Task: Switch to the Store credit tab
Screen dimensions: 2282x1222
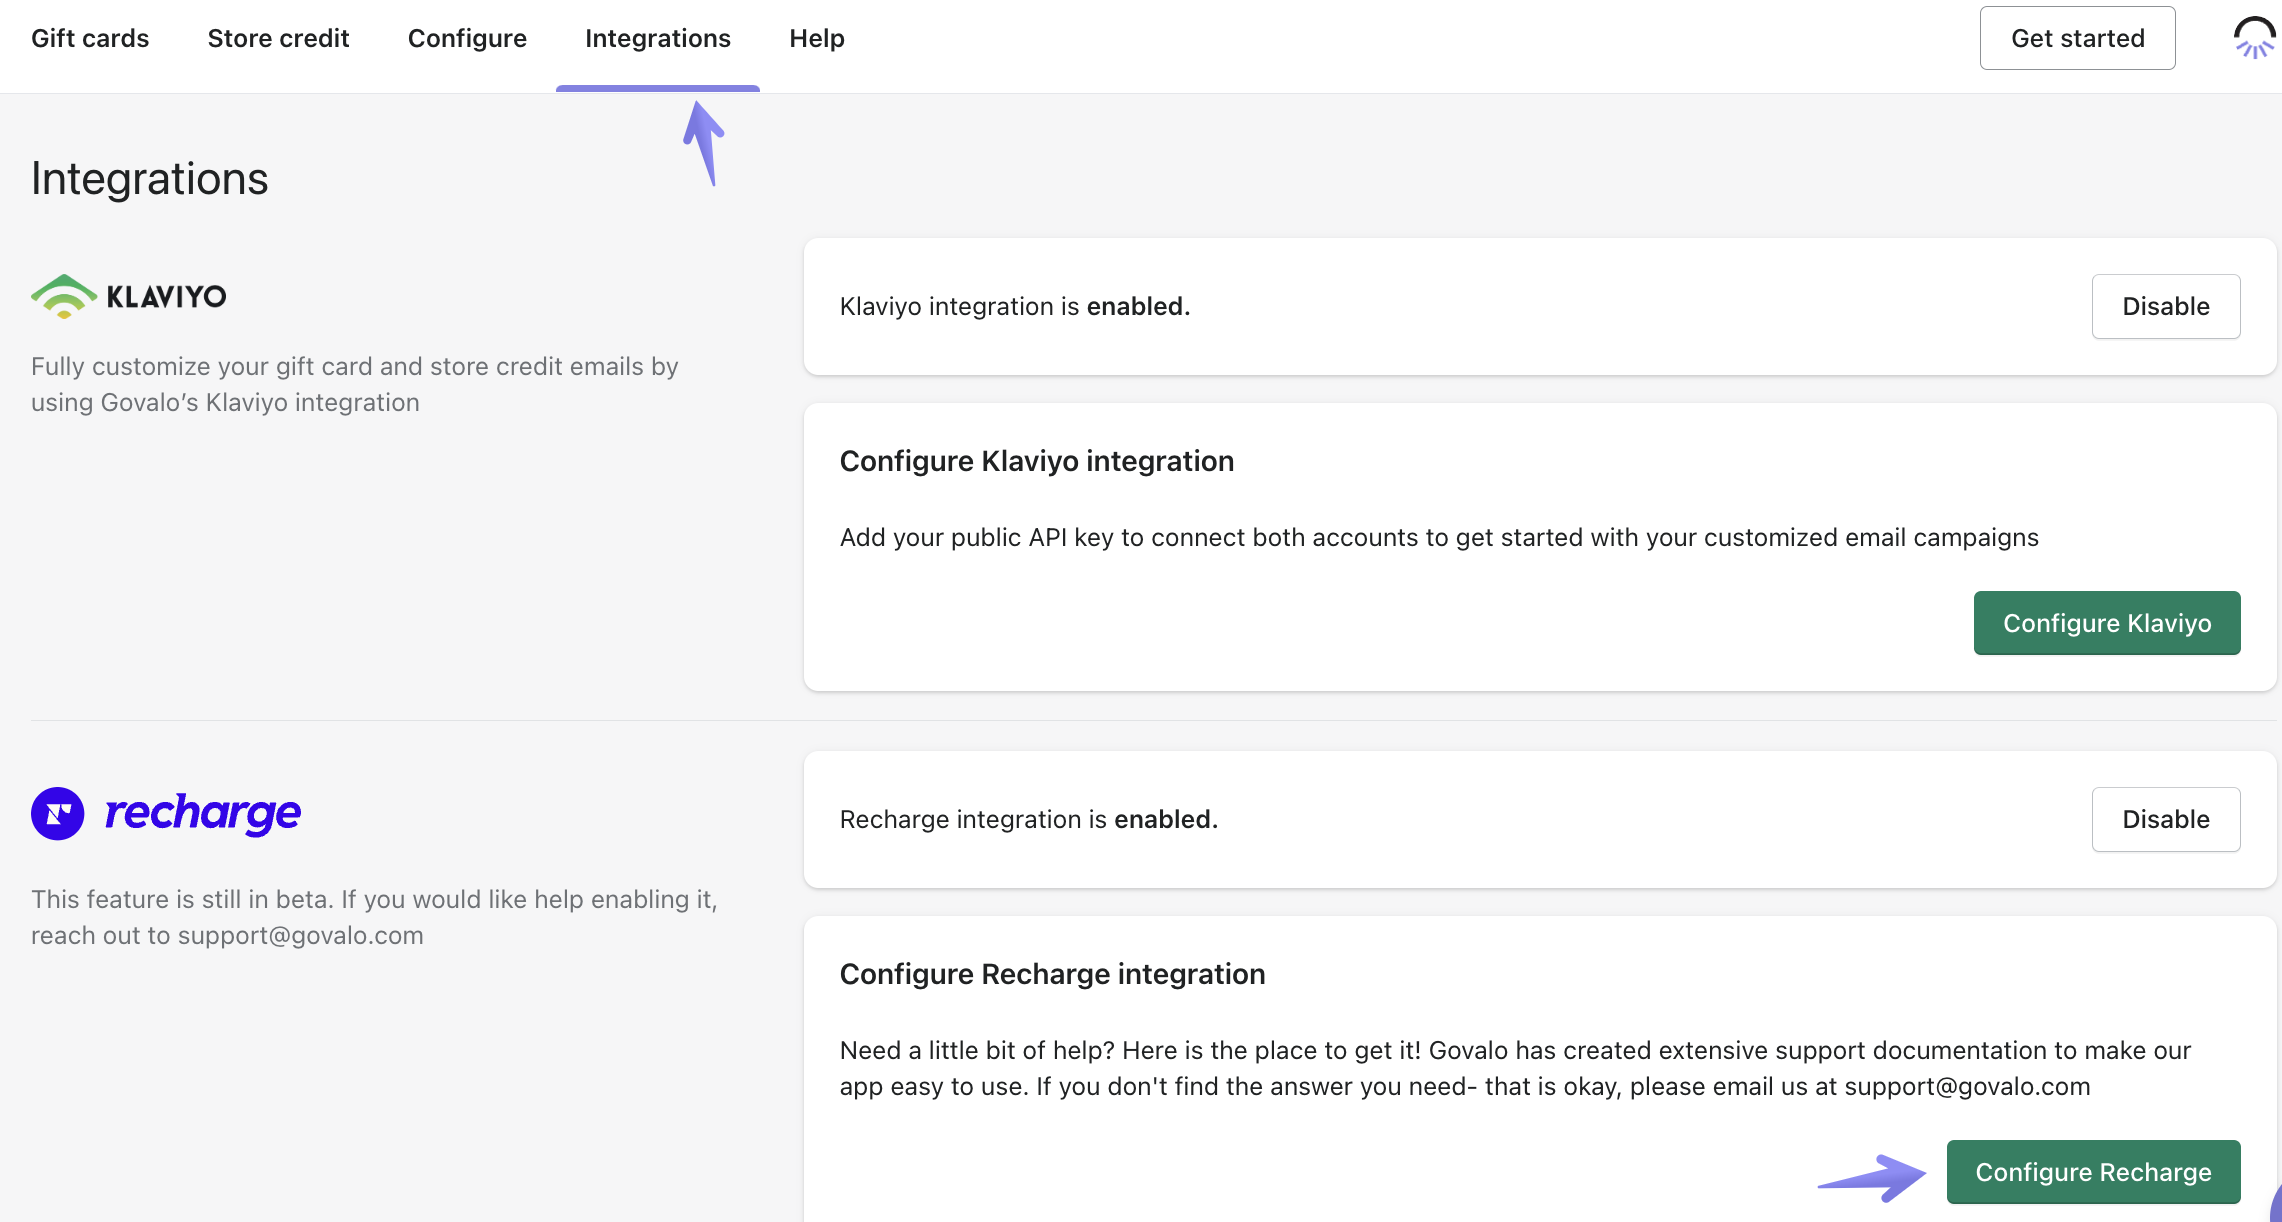Action: [x=278, y=39]
